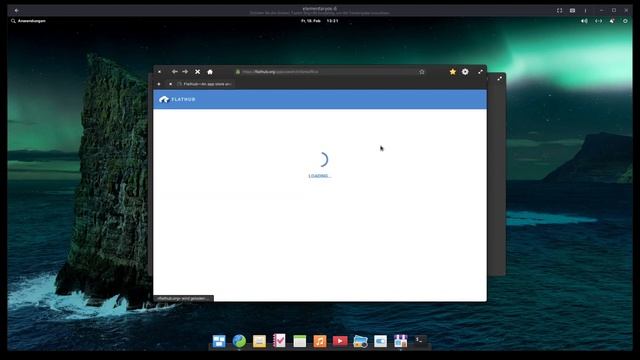Launch the Music app from the dock

[x=320, y=341]
